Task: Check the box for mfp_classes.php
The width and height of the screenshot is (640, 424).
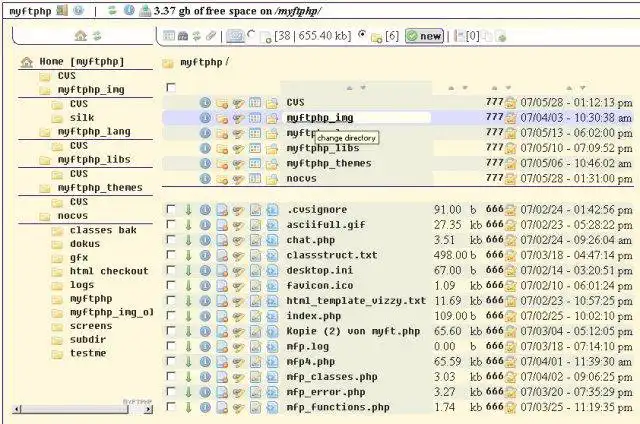Action: click(171, 376)
